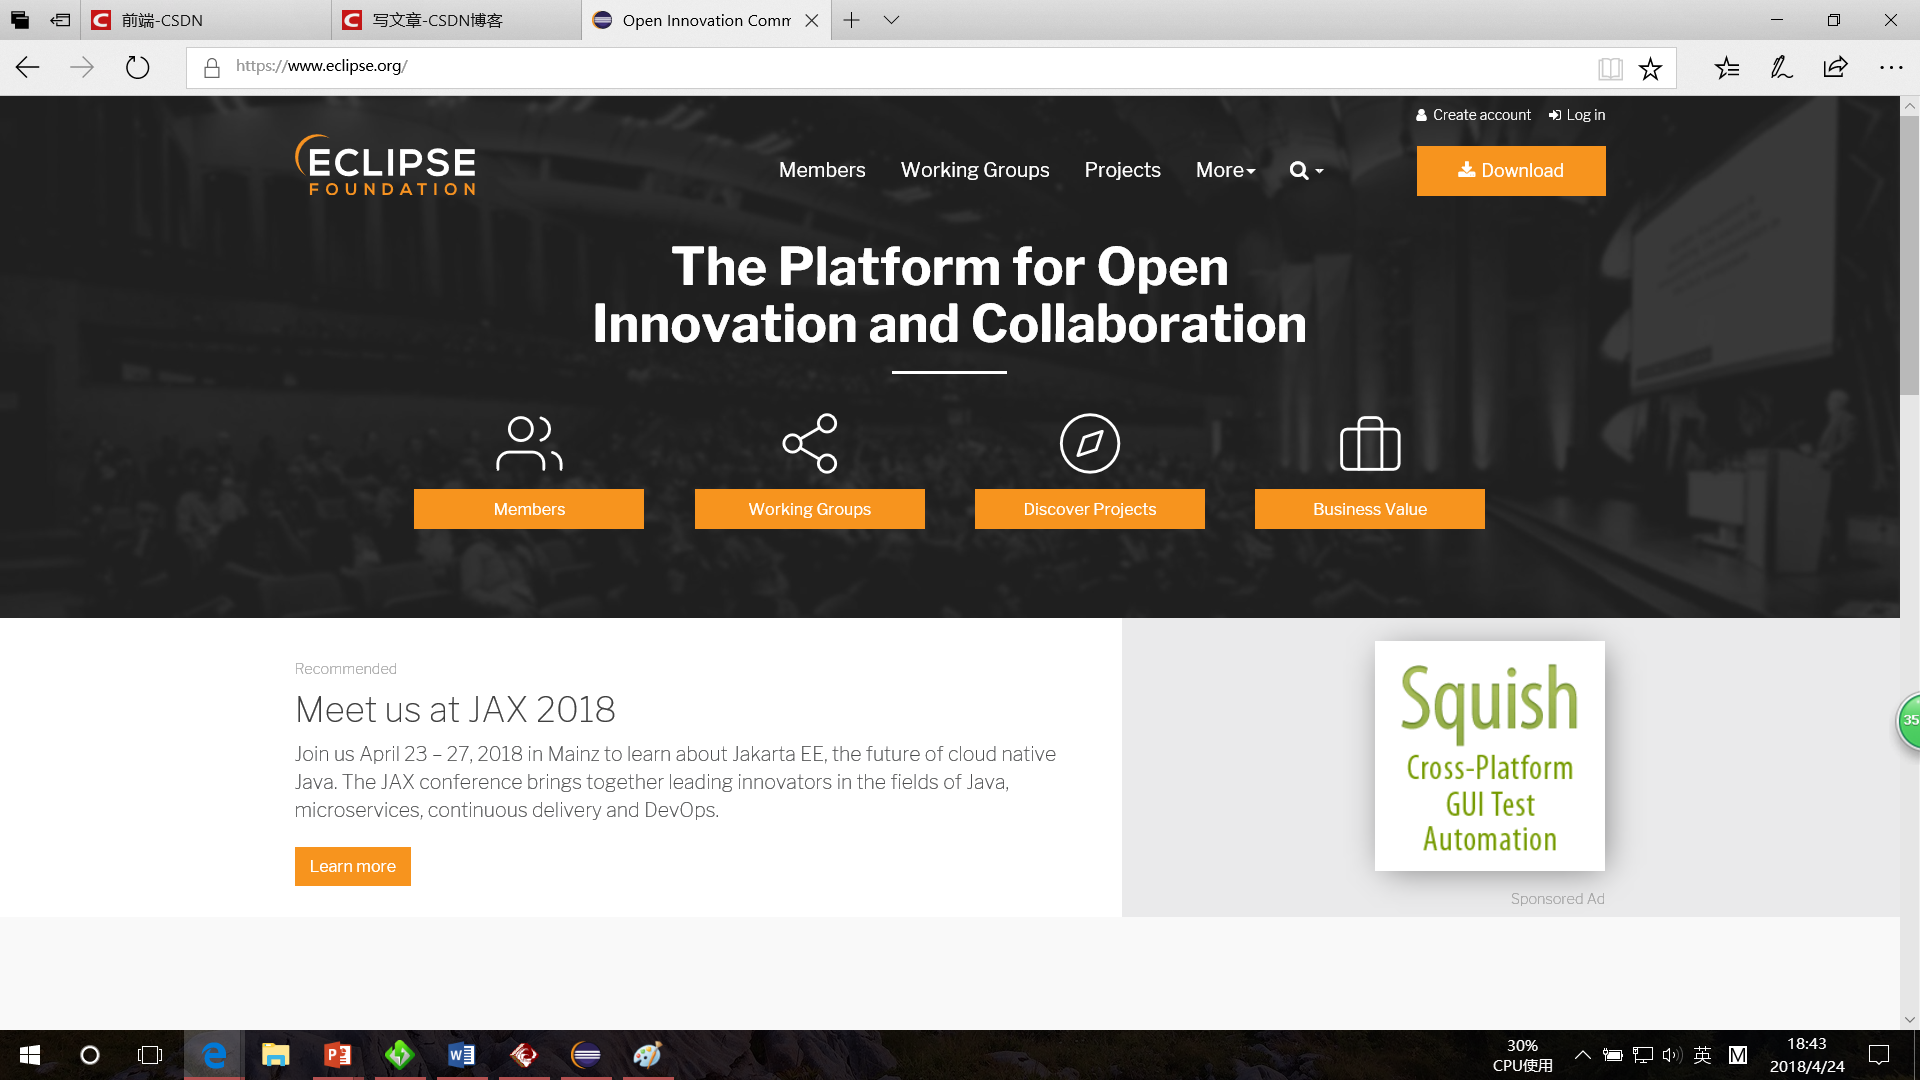1920x1080 pixels.
Task: Show hidden tray icons chevron
Action: (x=1582, y=1055)
